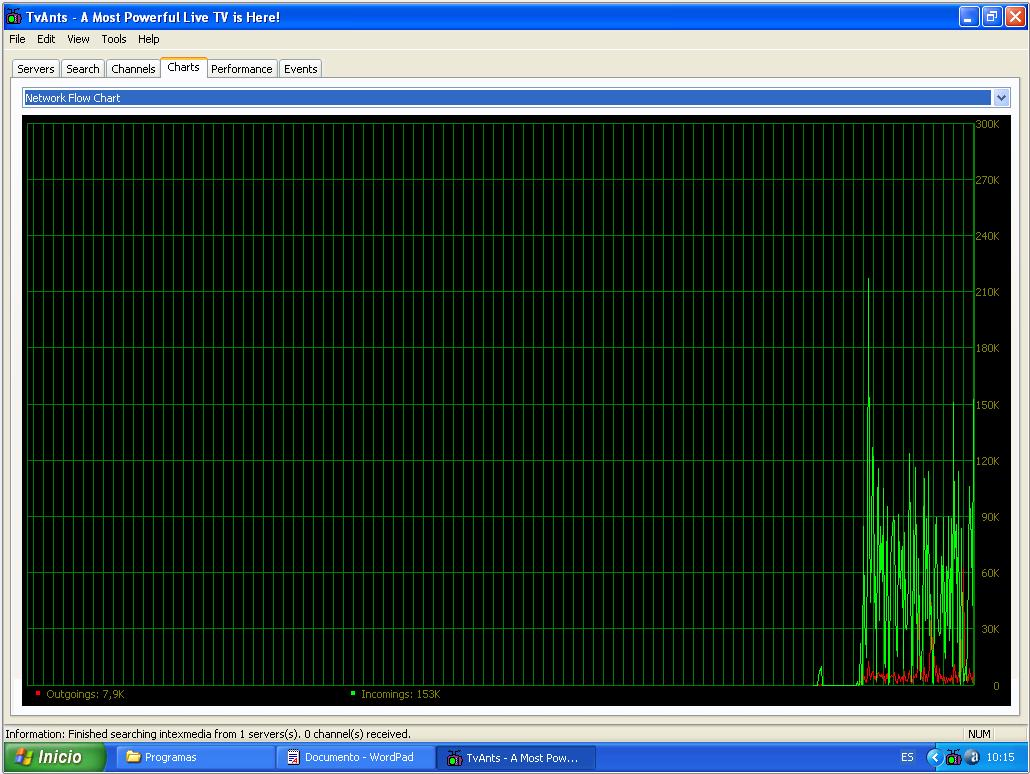The width and height of the screenshot is (1030, 774).
Task: Expand hidden tray icons arrow
Action: tap(933, 758)
